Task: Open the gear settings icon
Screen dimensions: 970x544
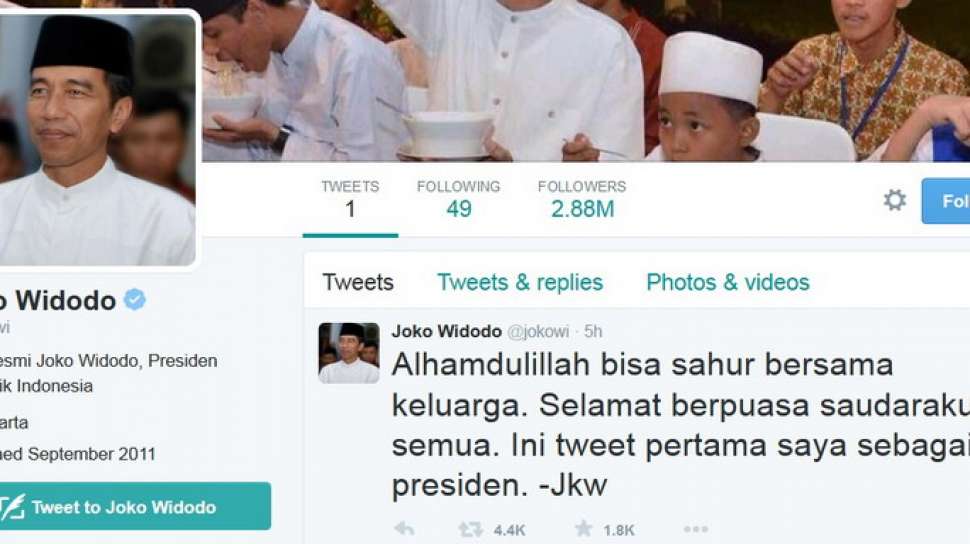Action: (x=895, y=200)
